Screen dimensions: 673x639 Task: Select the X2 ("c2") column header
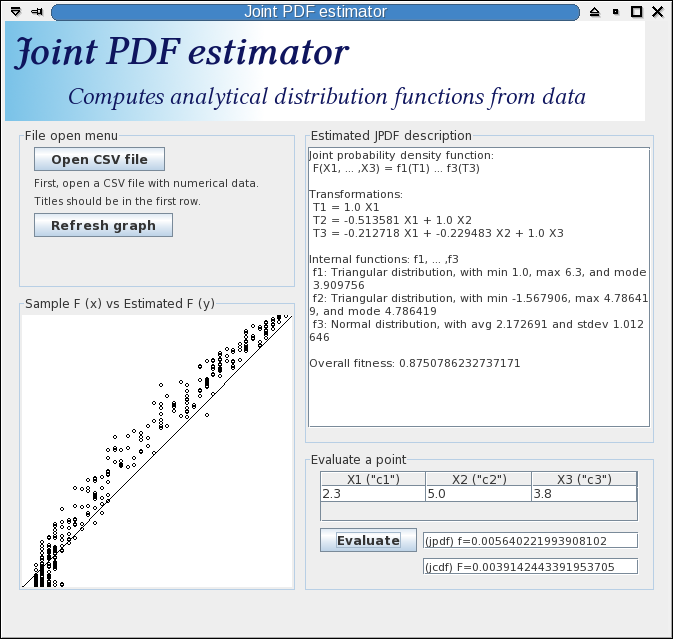478,479
